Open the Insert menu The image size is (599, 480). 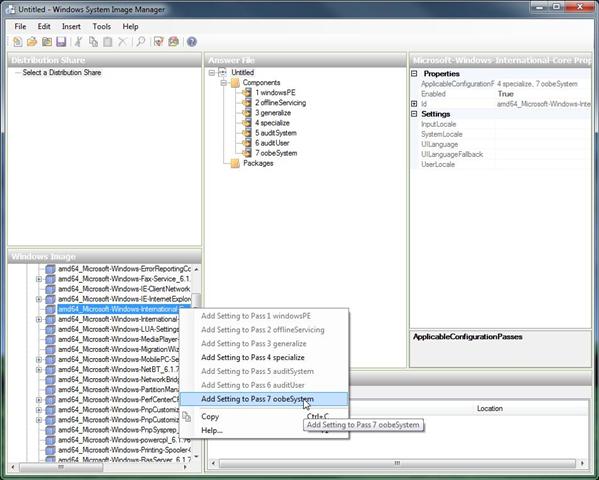point(71,26)
